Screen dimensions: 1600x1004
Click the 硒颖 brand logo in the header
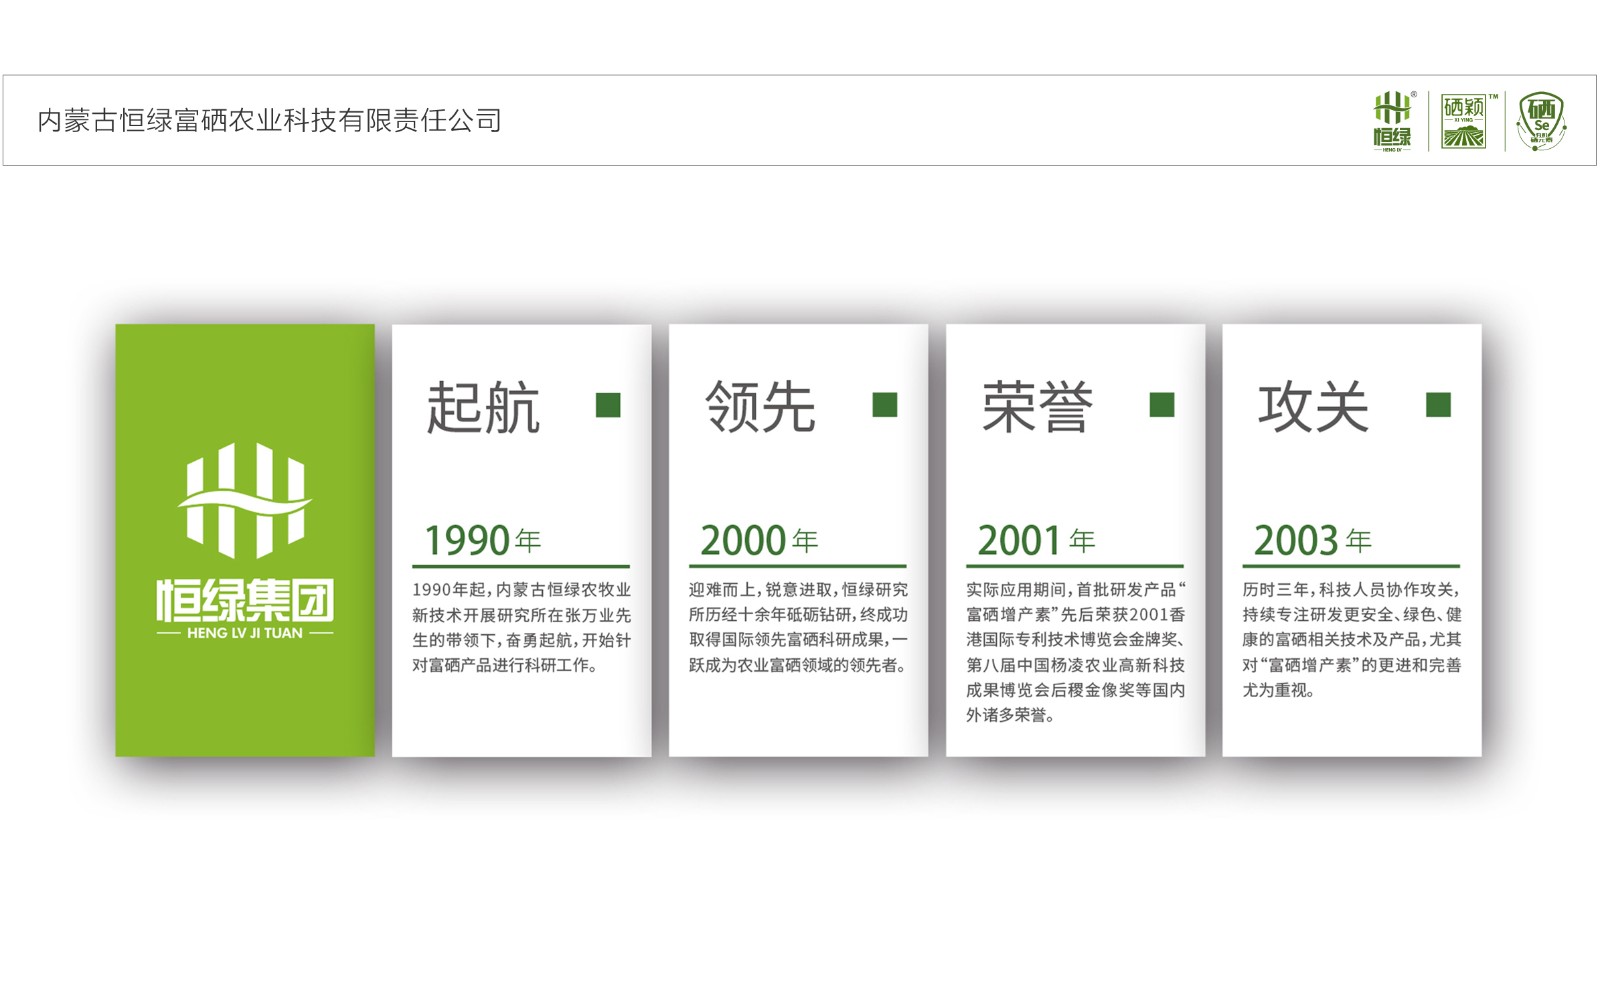tap(1465, 121)
